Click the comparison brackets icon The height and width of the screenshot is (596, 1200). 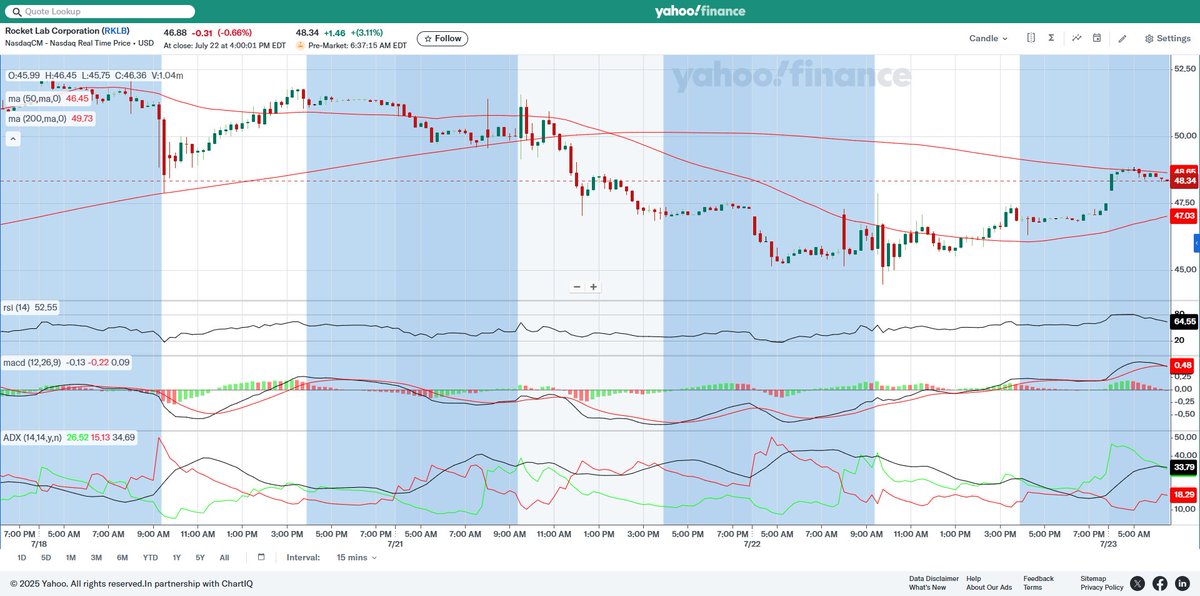pos(1031,38)
